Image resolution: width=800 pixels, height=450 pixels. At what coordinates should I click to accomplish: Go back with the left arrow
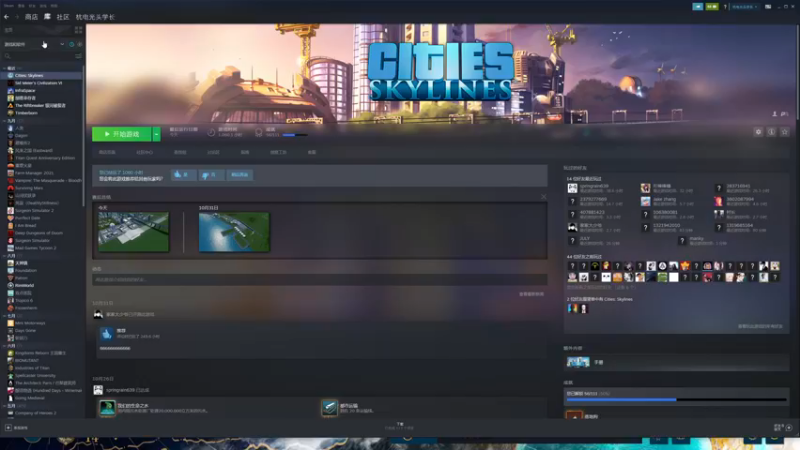click(6, 17)
